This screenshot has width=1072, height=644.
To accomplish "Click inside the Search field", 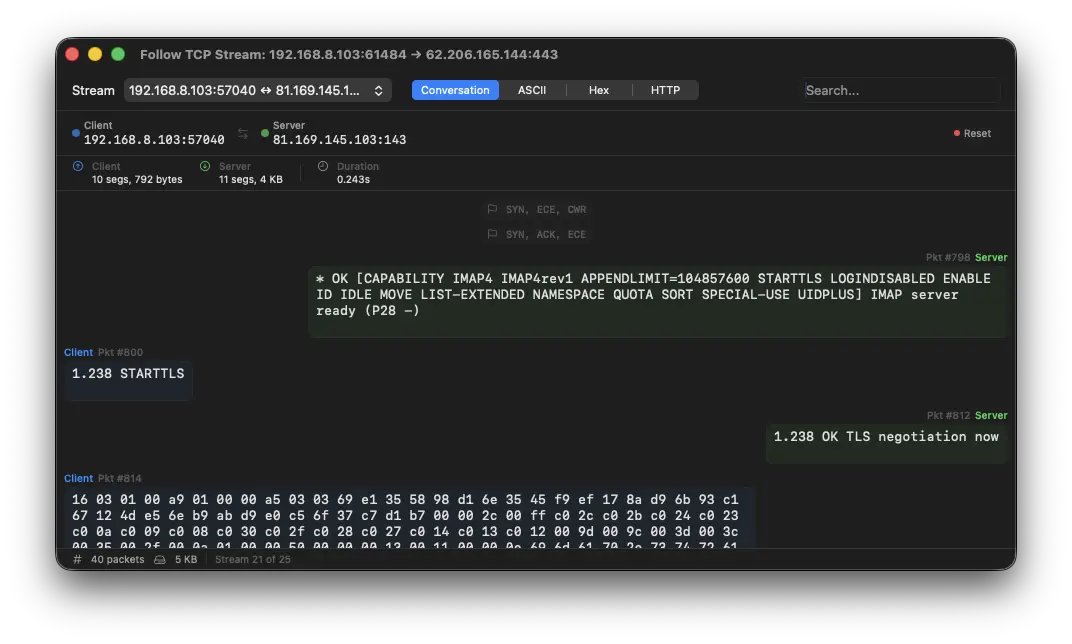I will [x=900, y=90].
